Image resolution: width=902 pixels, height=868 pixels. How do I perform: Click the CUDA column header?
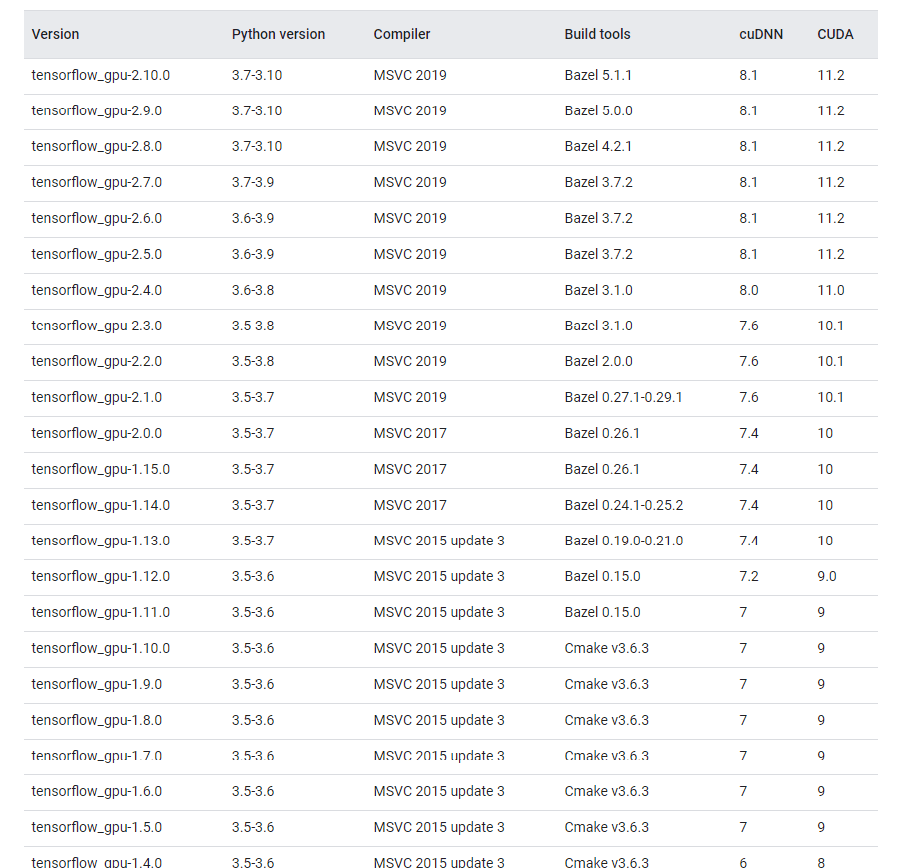point(835,35)
